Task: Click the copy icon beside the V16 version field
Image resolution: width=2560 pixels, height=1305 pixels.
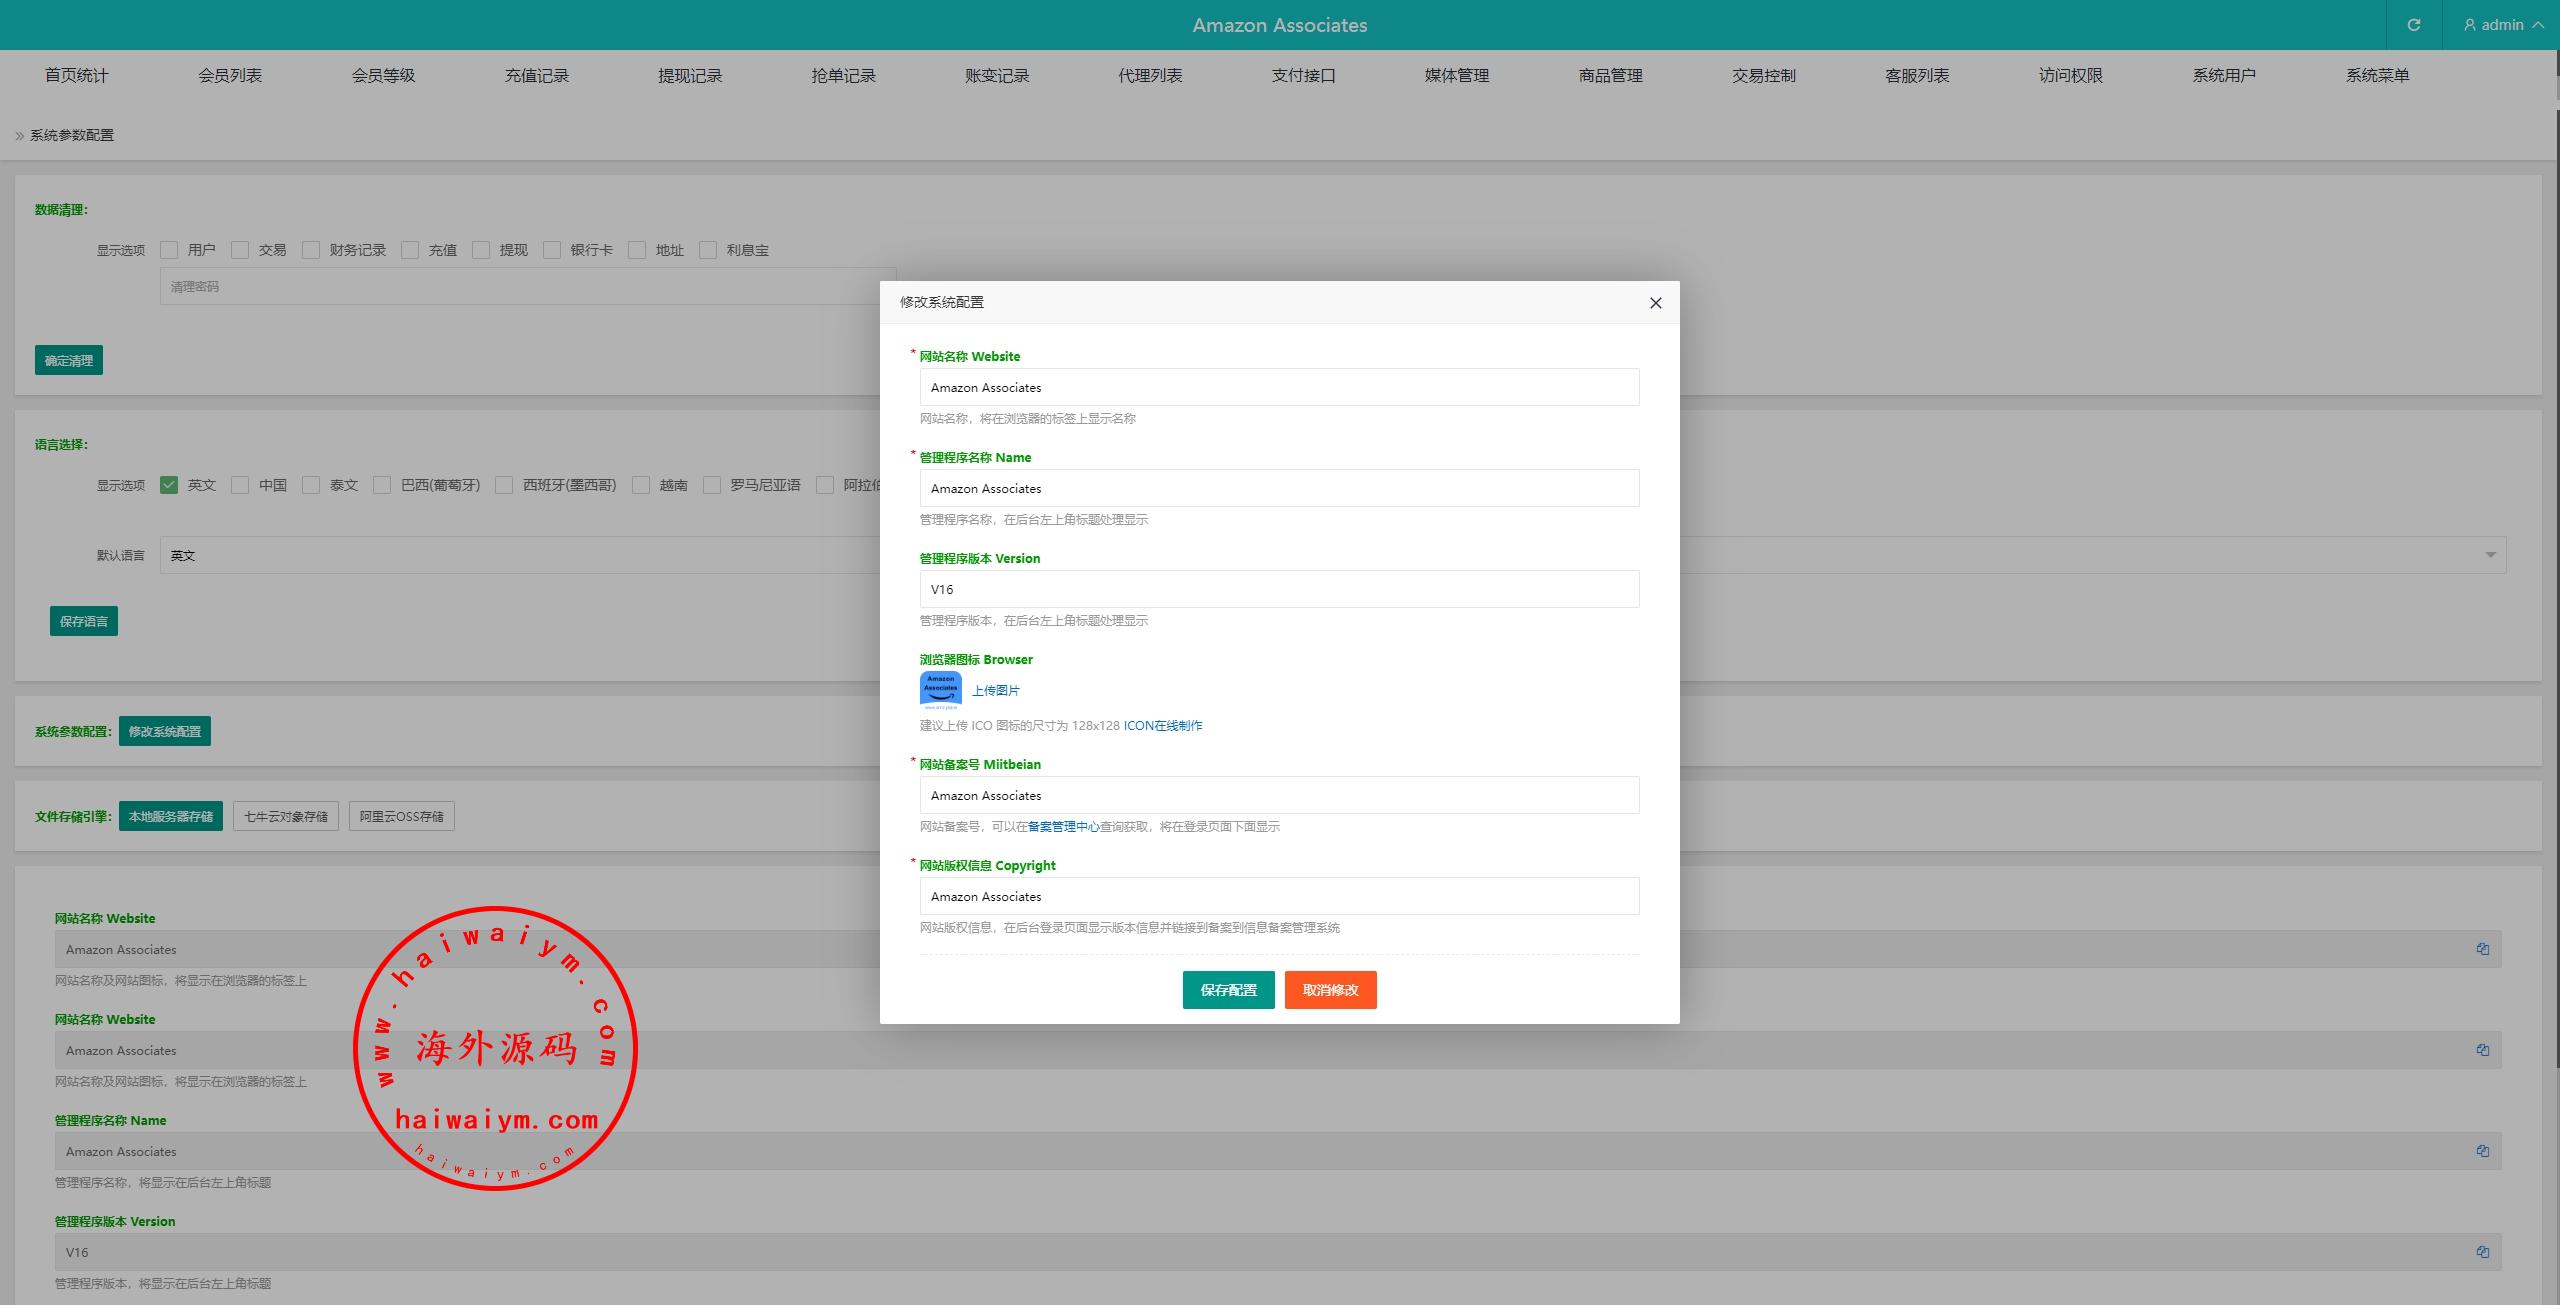Action: (2482, 1251)
